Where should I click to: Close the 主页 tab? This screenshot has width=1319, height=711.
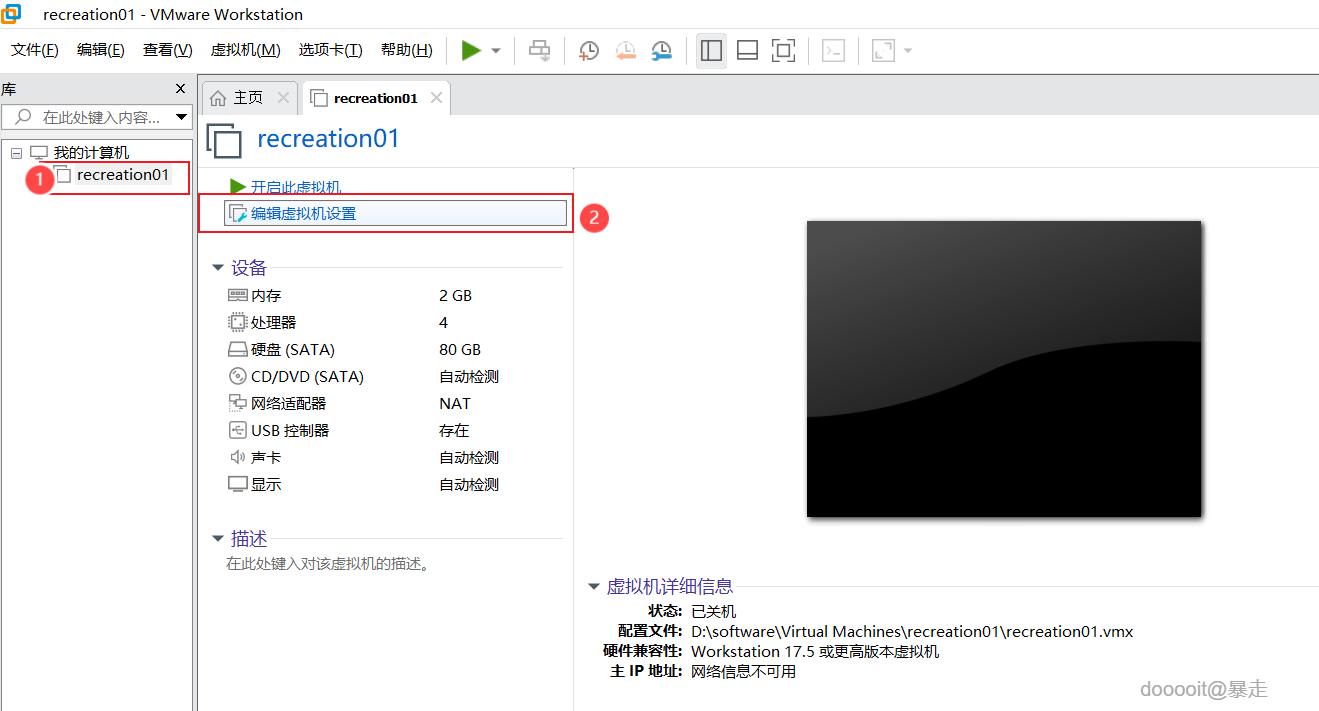[x=283, y=98]
